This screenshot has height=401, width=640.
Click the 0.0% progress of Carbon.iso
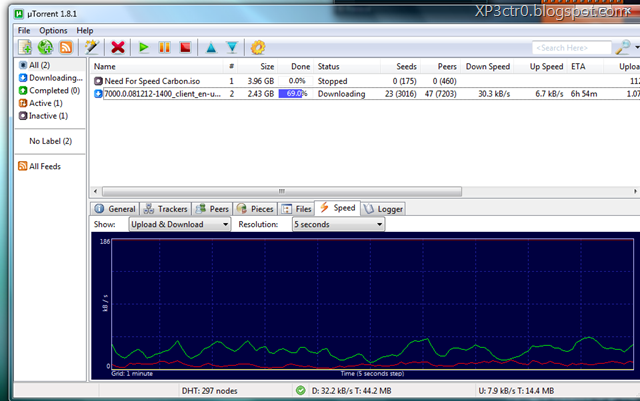coord(297,81)
